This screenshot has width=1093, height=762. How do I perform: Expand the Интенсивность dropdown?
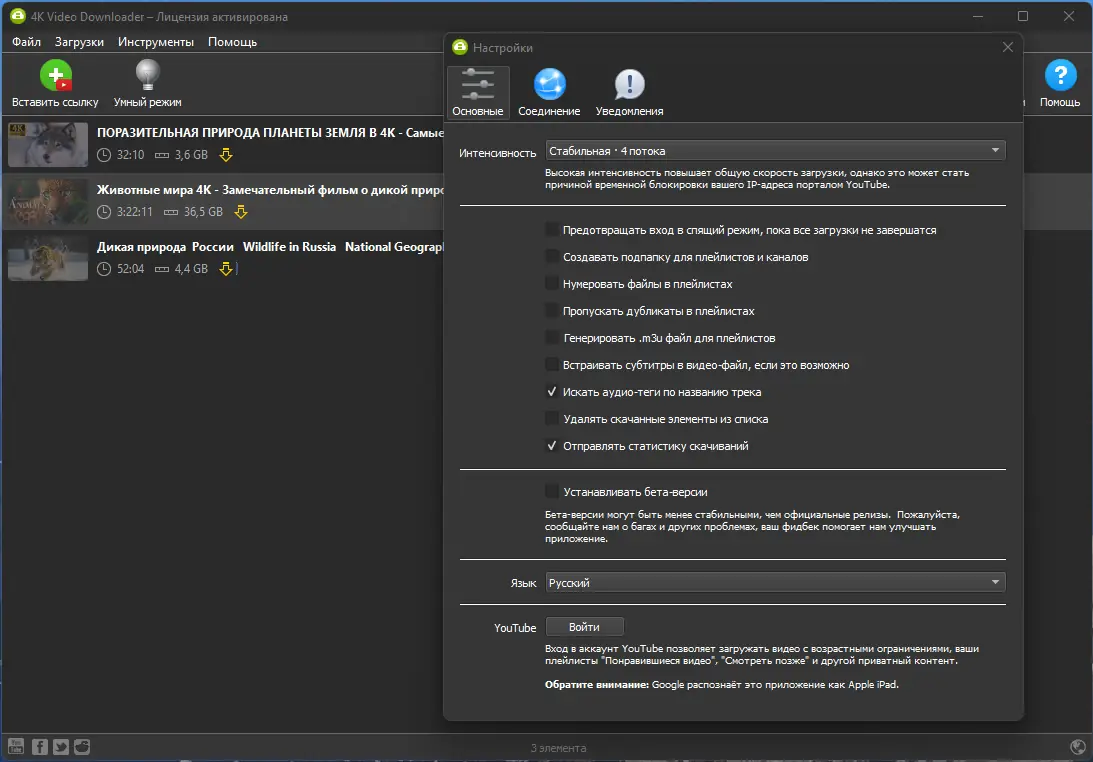pyautogui.click(x=775, y=151)
